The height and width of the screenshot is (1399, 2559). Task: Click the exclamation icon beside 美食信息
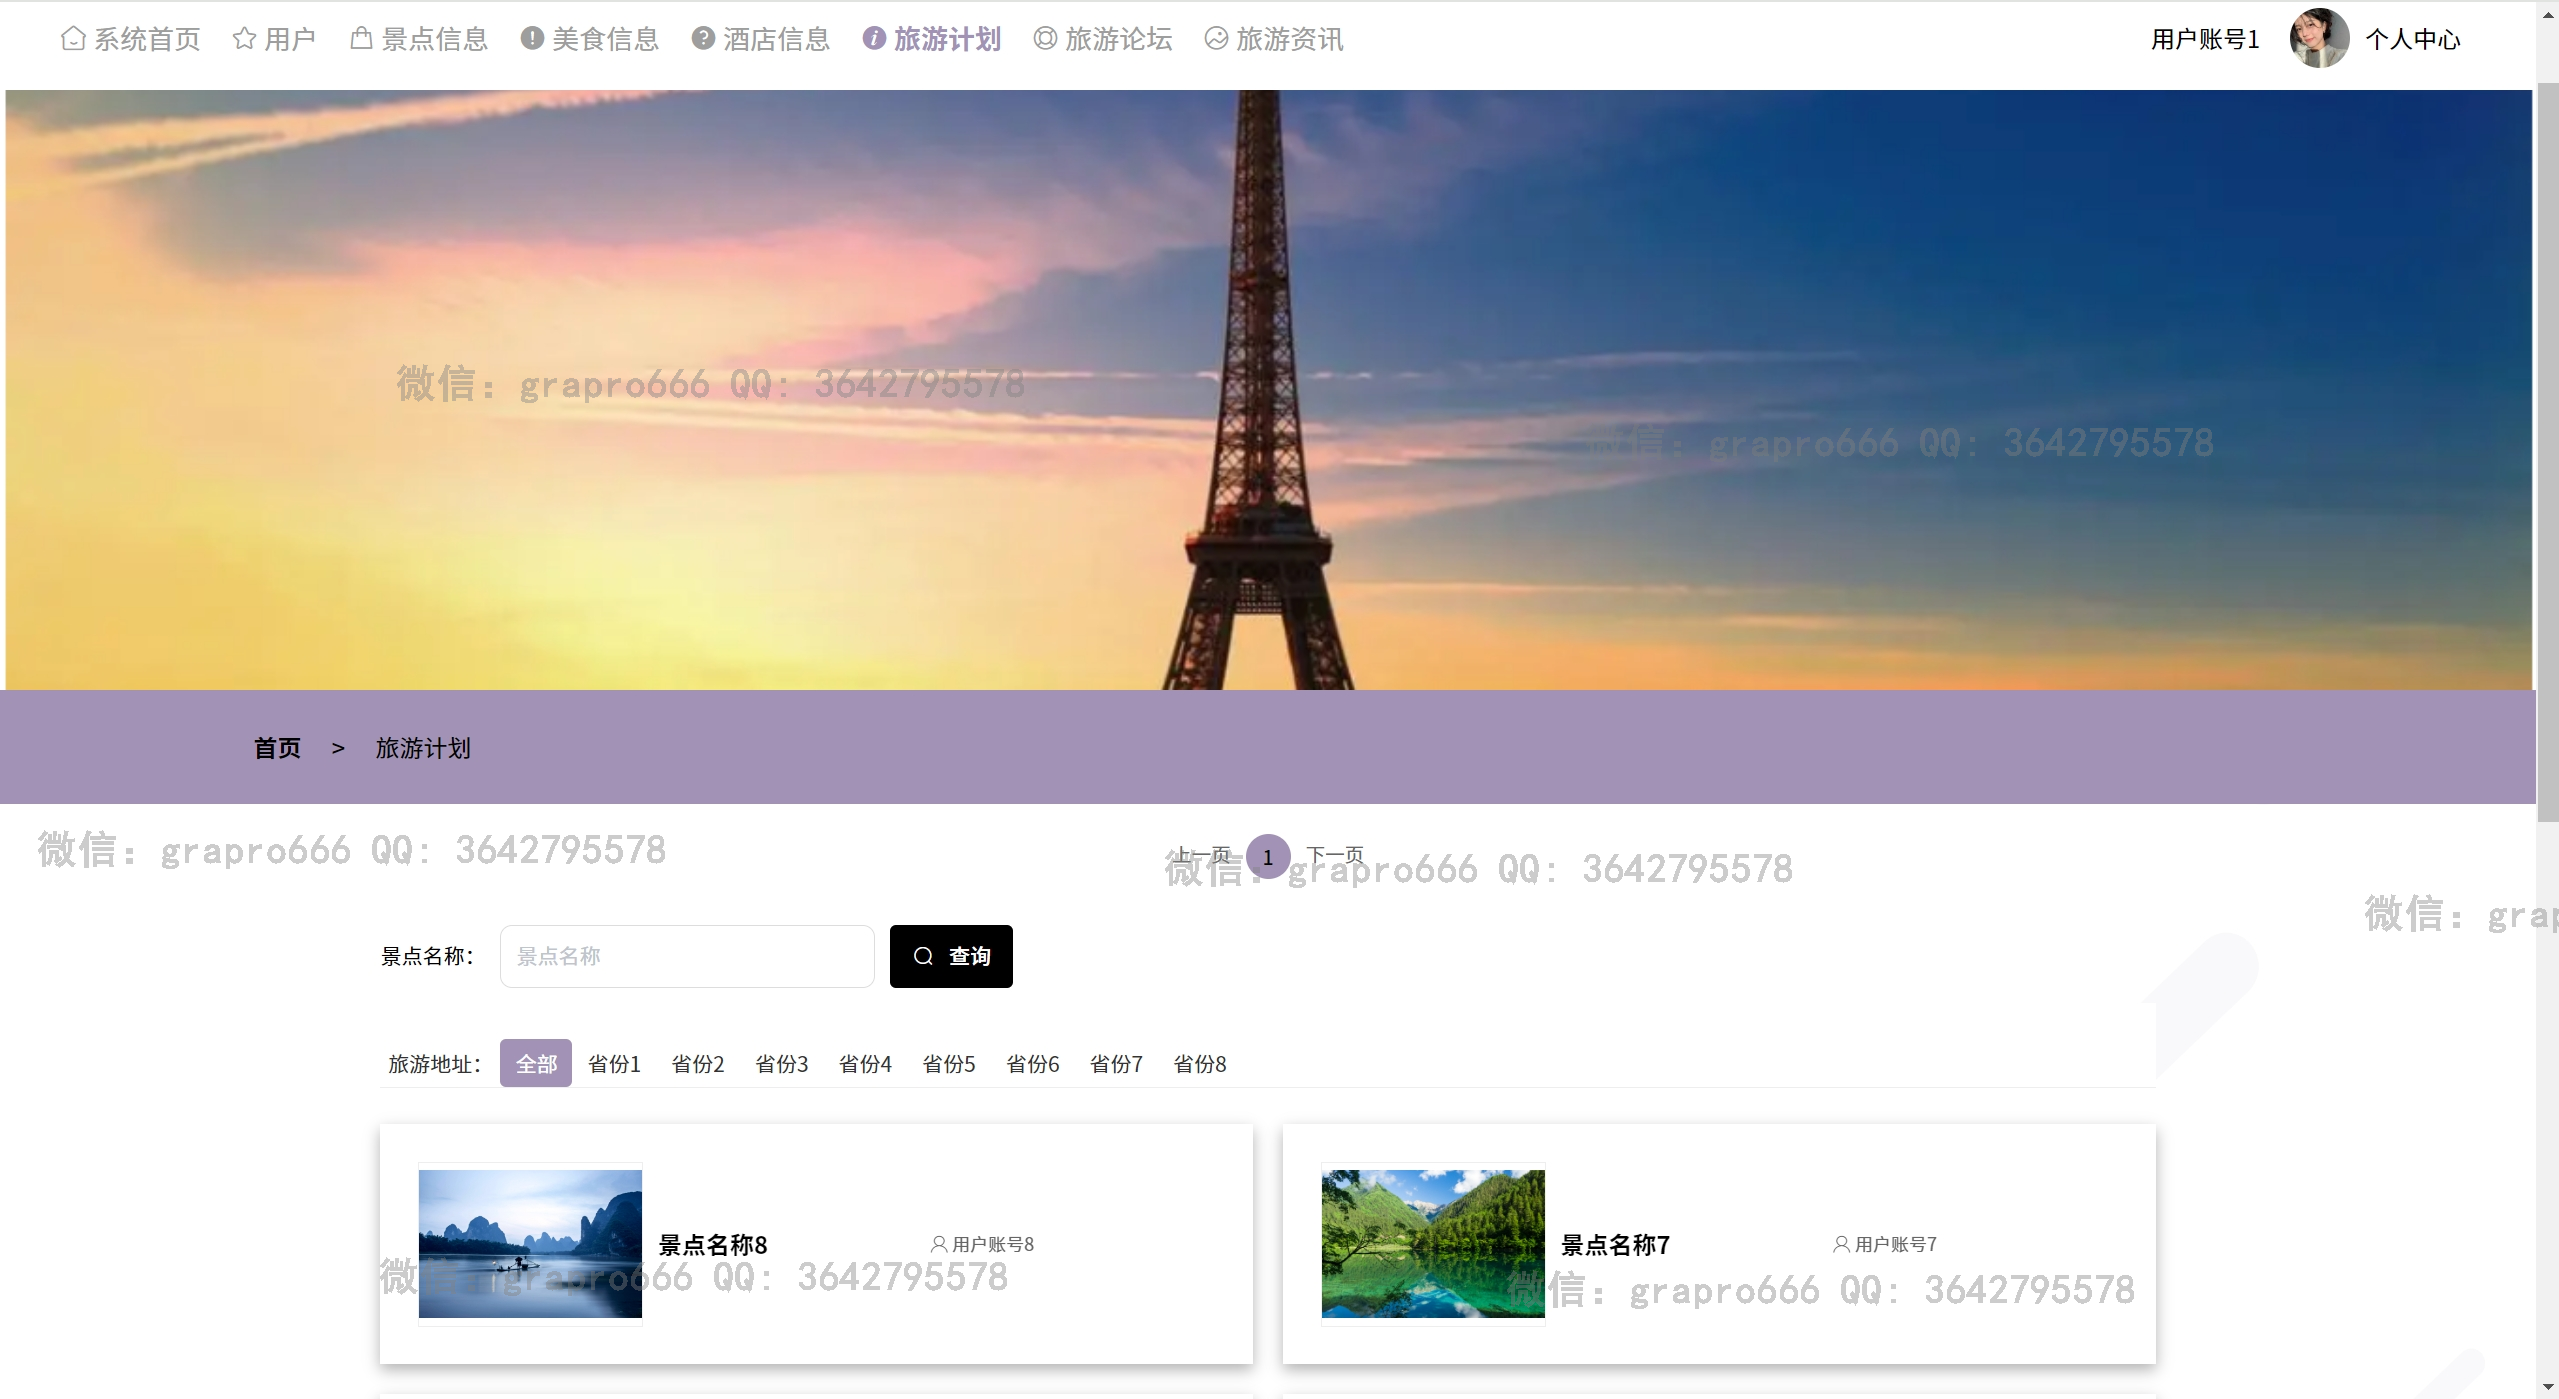pos(532,39)
